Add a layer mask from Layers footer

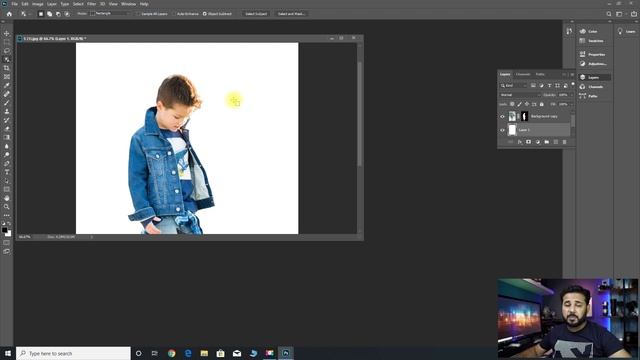click(529, 142)
